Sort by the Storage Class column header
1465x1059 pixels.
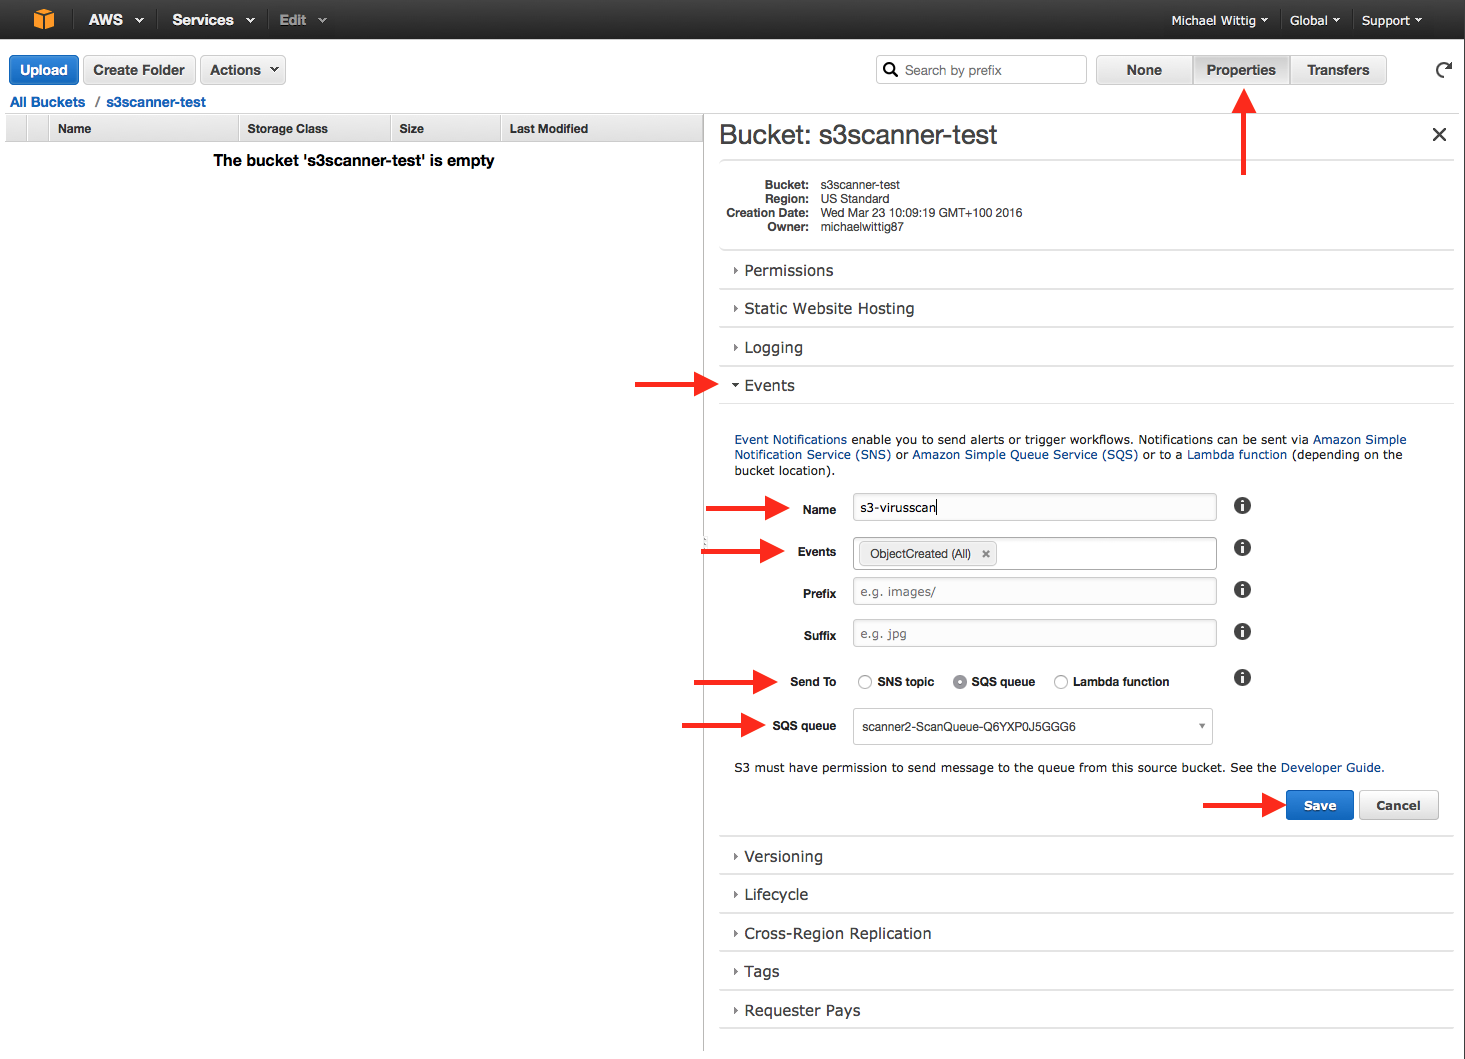point(315,129)
